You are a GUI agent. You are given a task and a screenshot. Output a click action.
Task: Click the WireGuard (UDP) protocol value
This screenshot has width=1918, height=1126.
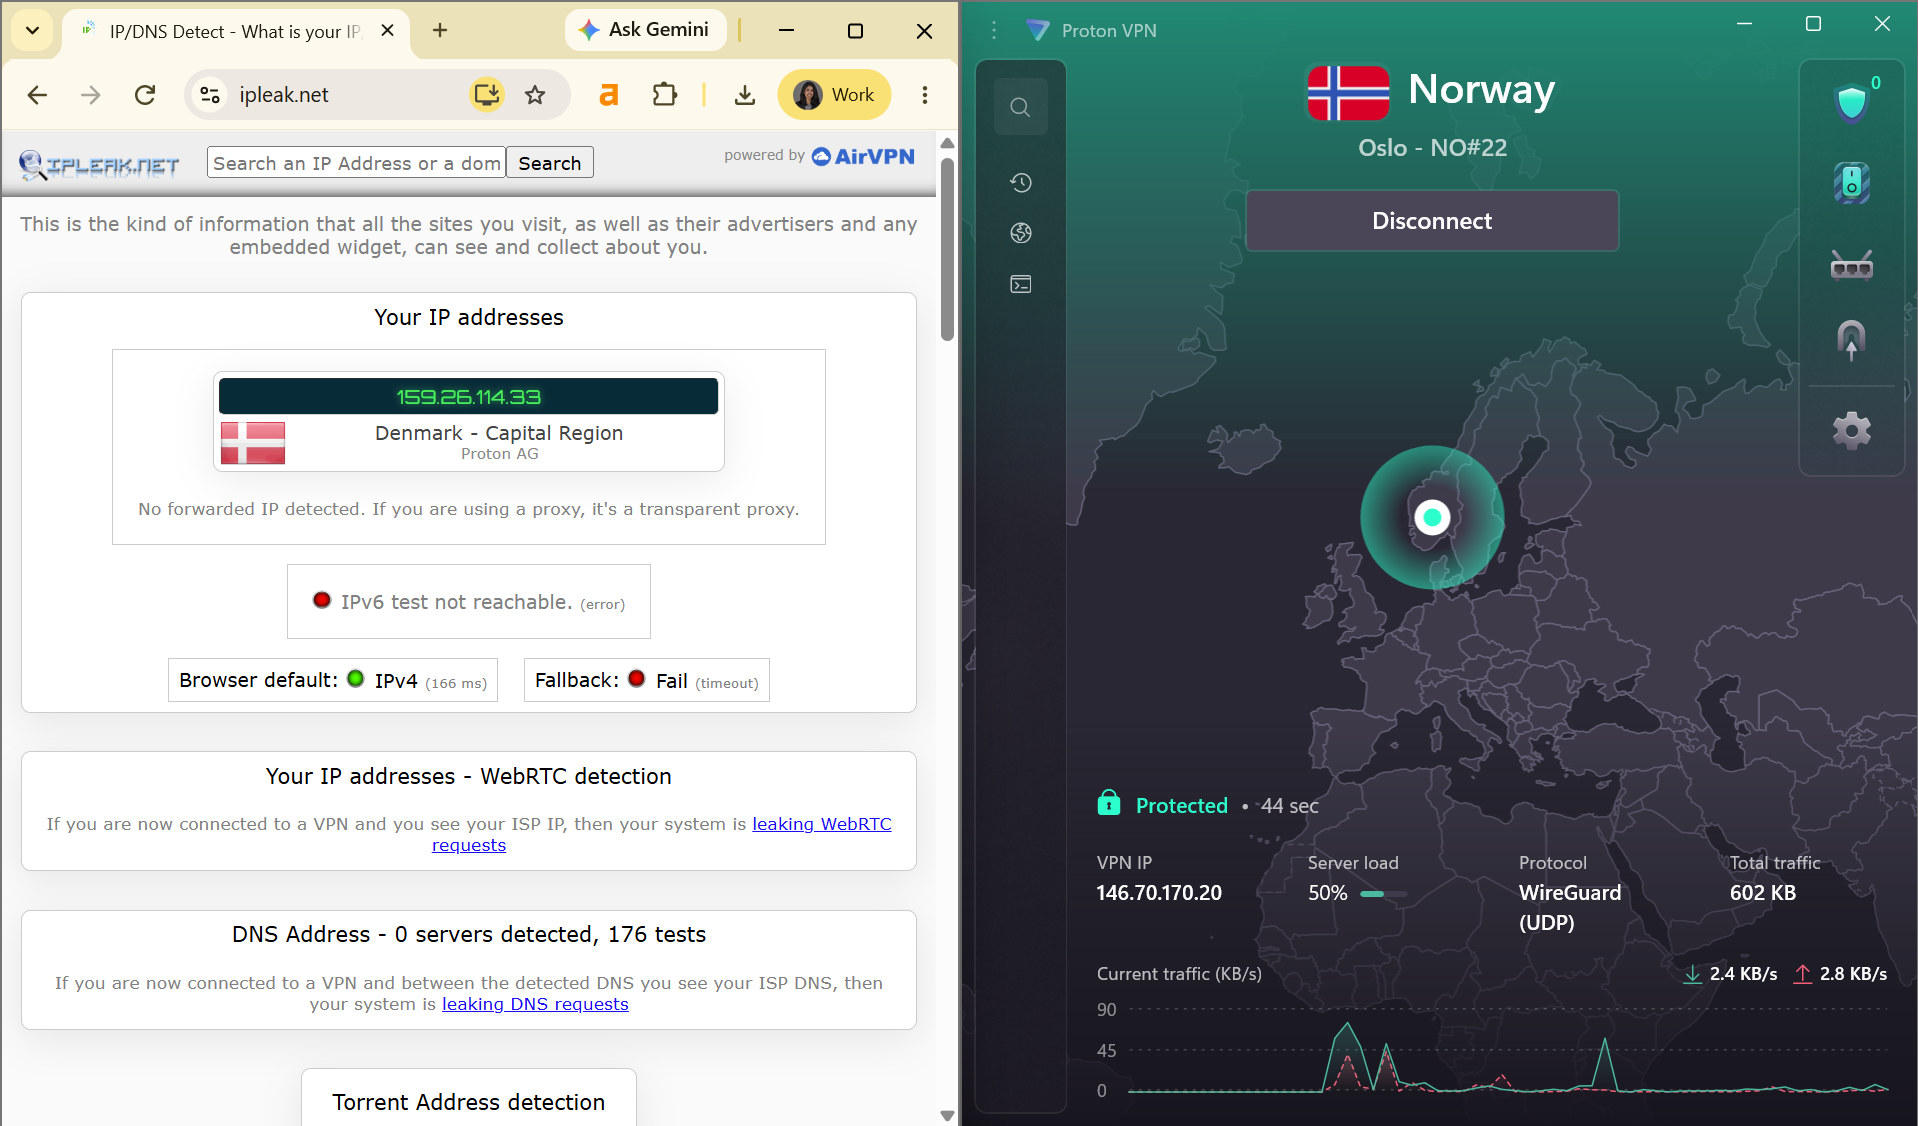pyautogui.click(x=1570, y=907)
